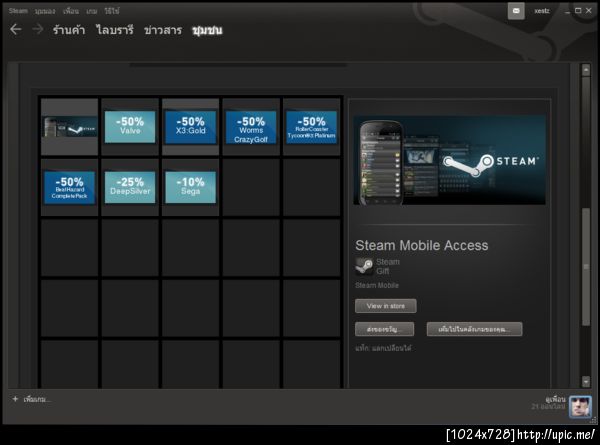The image size is (600, 445).
Task: Open the friends list avatar
Action: click(x=580, y=407)
